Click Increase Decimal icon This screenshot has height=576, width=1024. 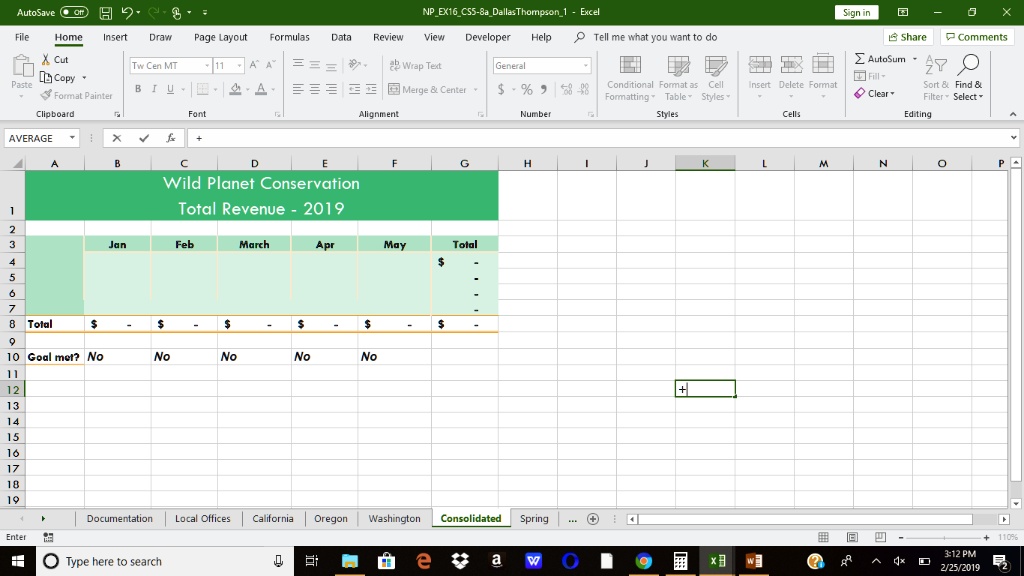click(566, 89)
